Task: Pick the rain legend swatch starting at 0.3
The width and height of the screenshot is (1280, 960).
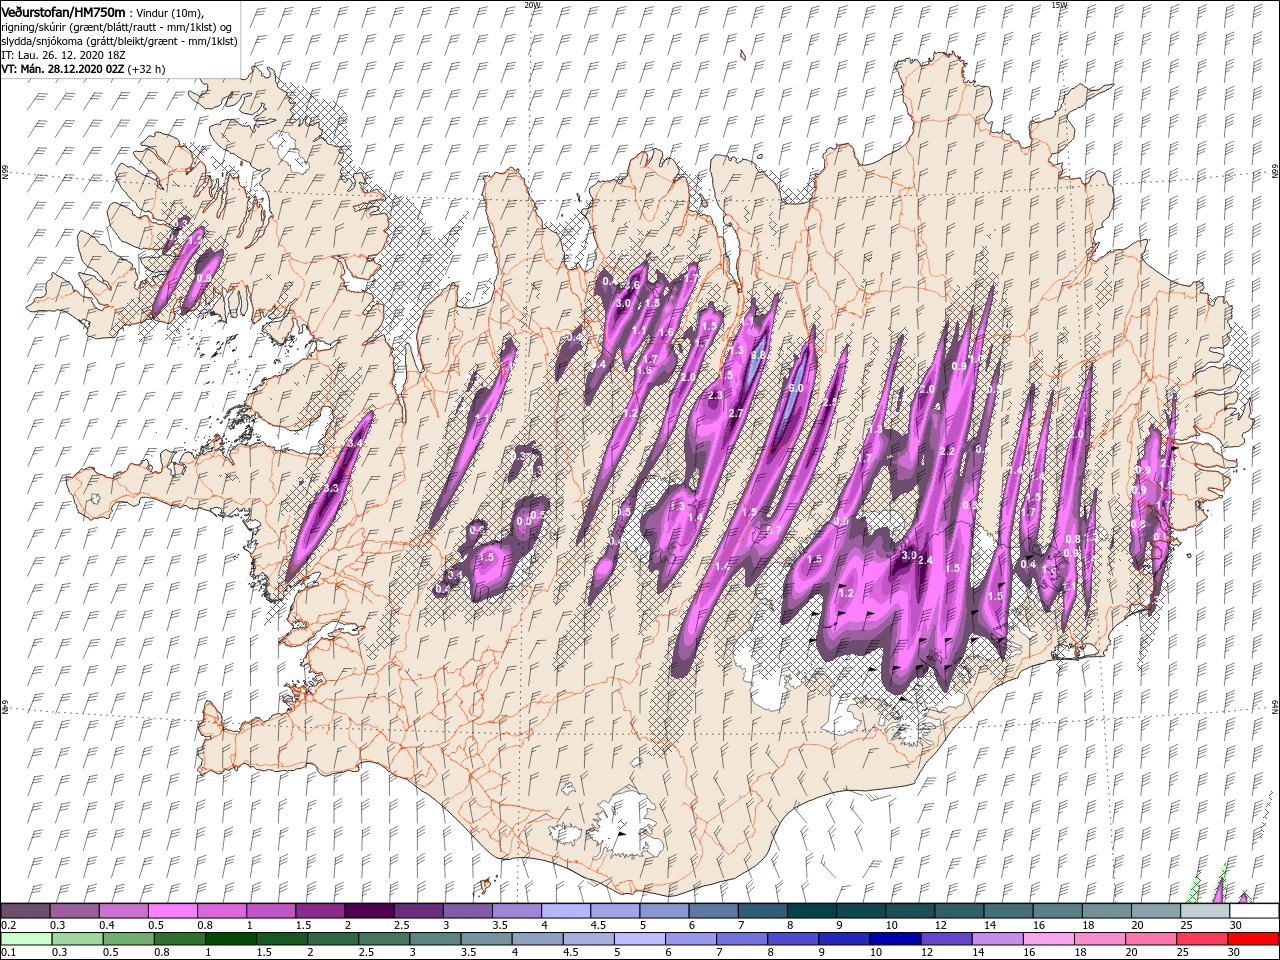Action: (x=77, y=939)
